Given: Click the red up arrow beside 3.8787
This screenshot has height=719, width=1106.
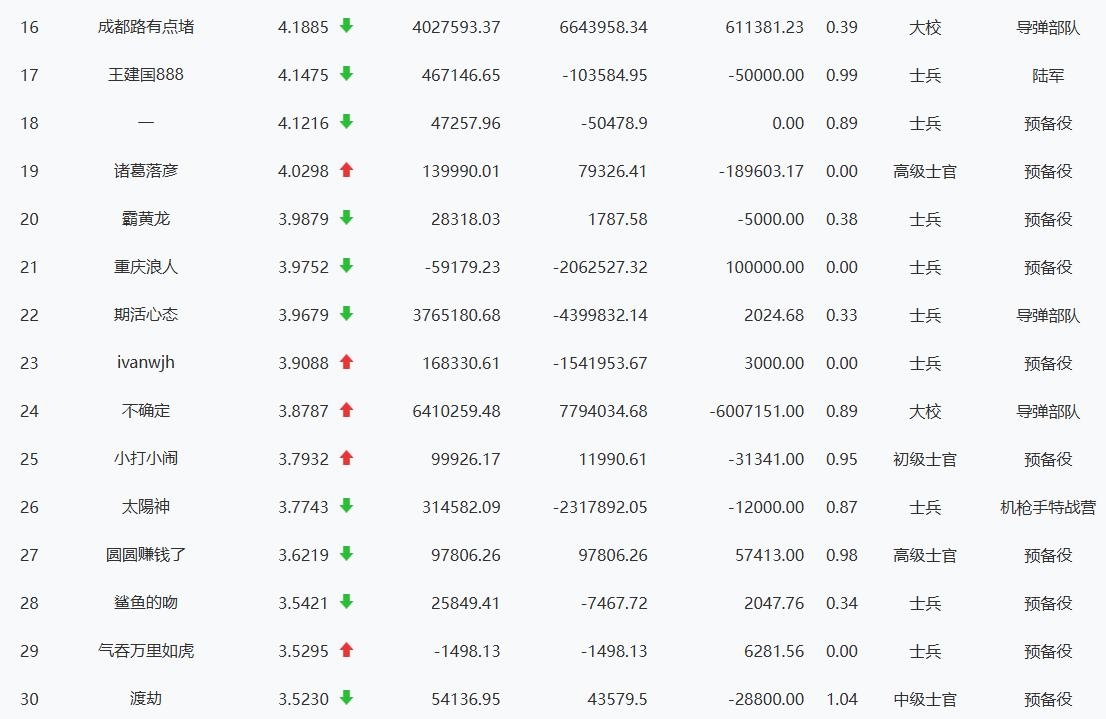Looking at the screenshot, I should pyautogui.click(x=347, y=410).
